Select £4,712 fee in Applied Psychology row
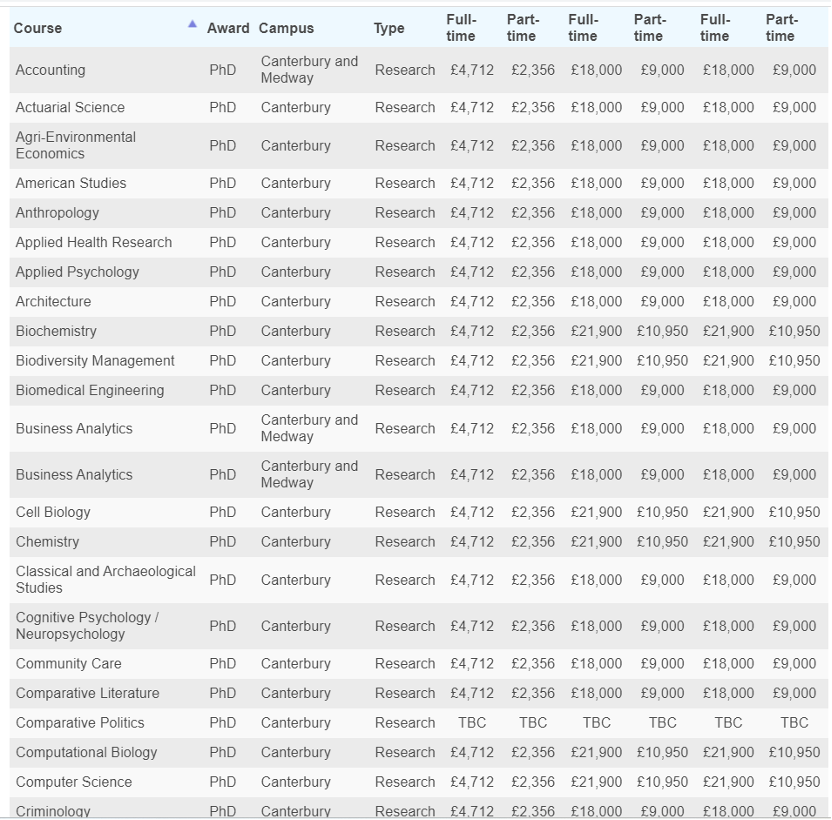This screenshot has width=832, height=820. click(472, 272)
